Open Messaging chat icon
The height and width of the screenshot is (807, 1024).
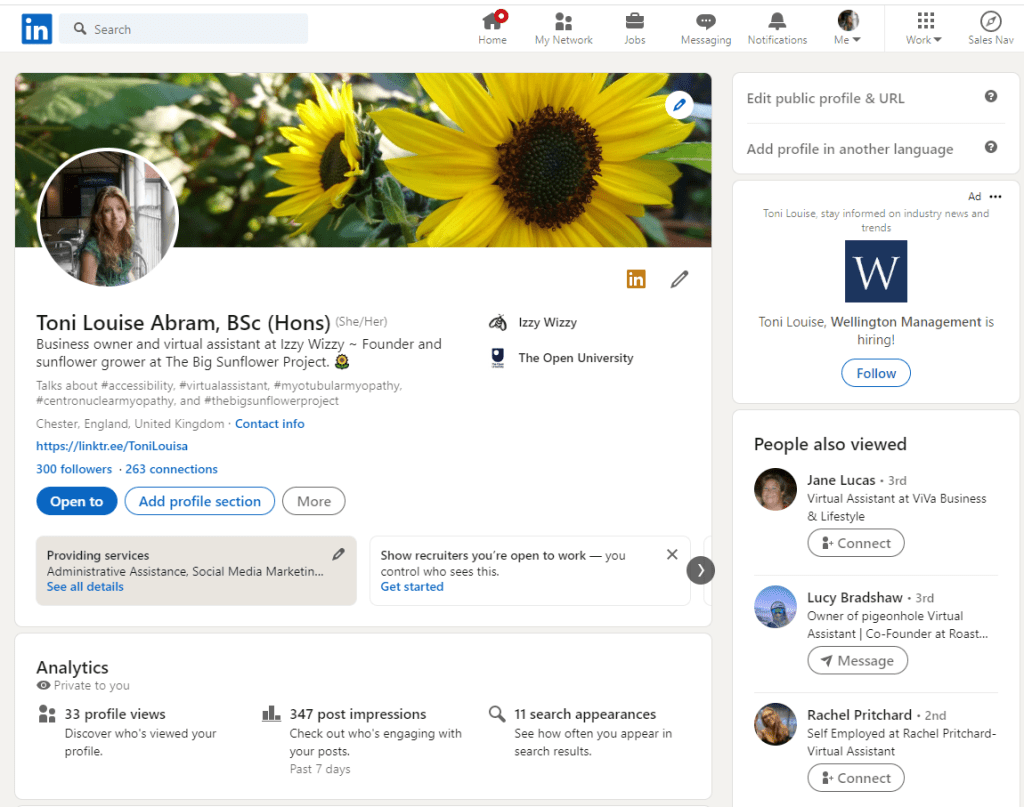click(706, 21)
